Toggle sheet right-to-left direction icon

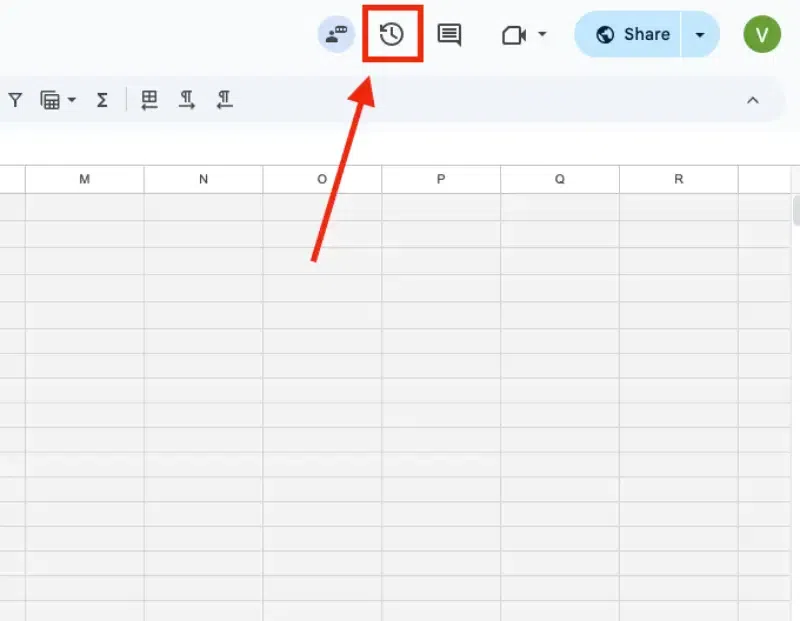pos(149,100)
